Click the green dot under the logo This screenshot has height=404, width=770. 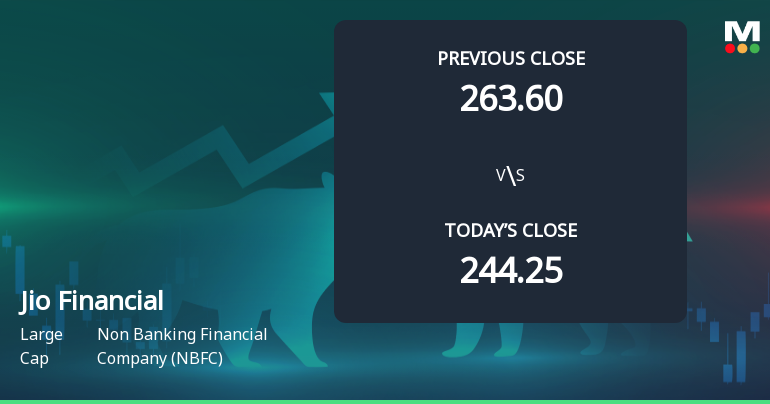click(754, 48)
